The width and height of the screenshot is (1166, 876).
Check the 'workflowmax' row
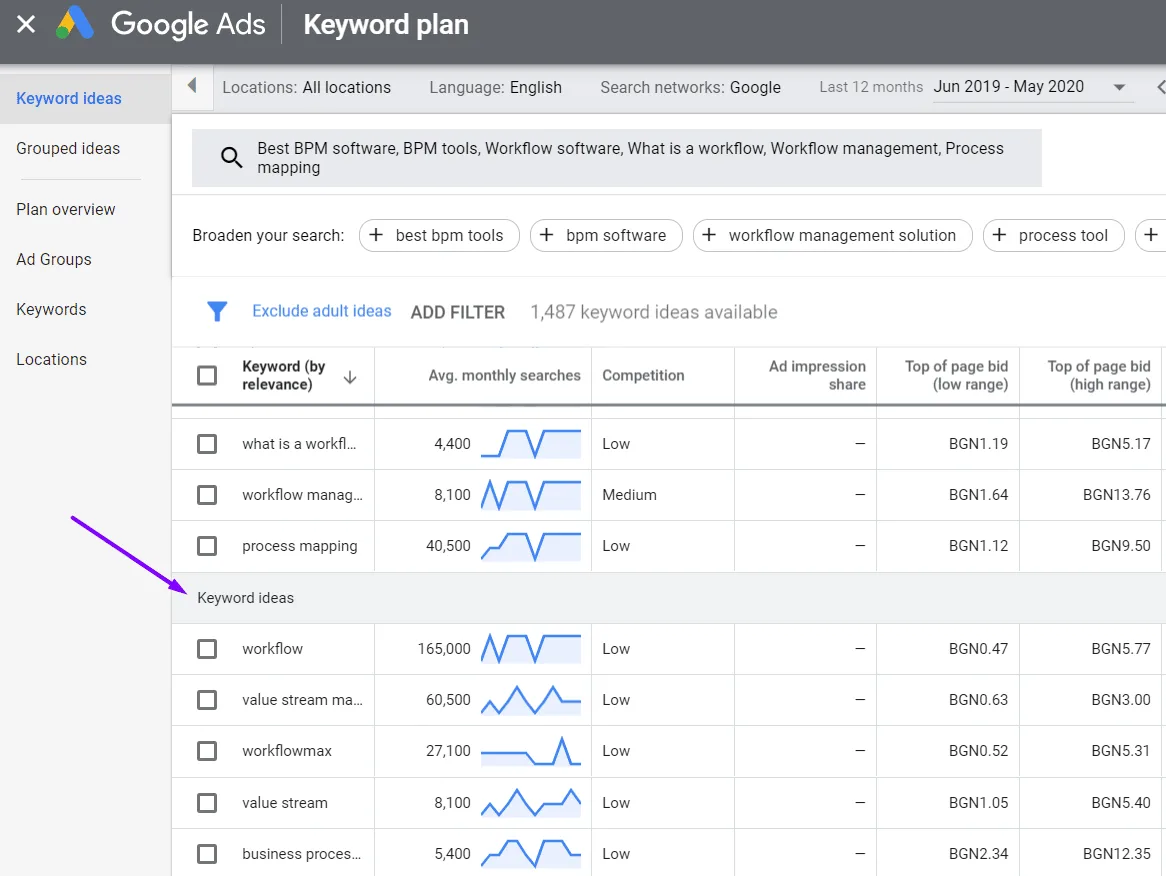(x=207, y=751)
